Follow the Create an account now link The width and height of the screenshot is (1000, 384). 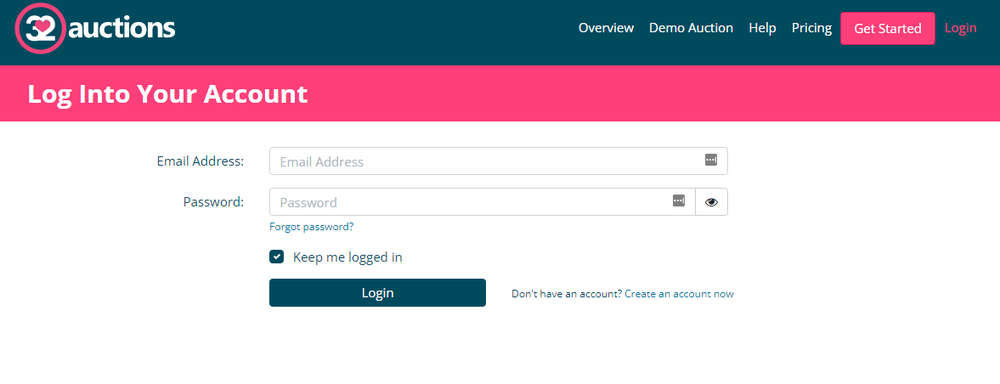click(679, 294)
